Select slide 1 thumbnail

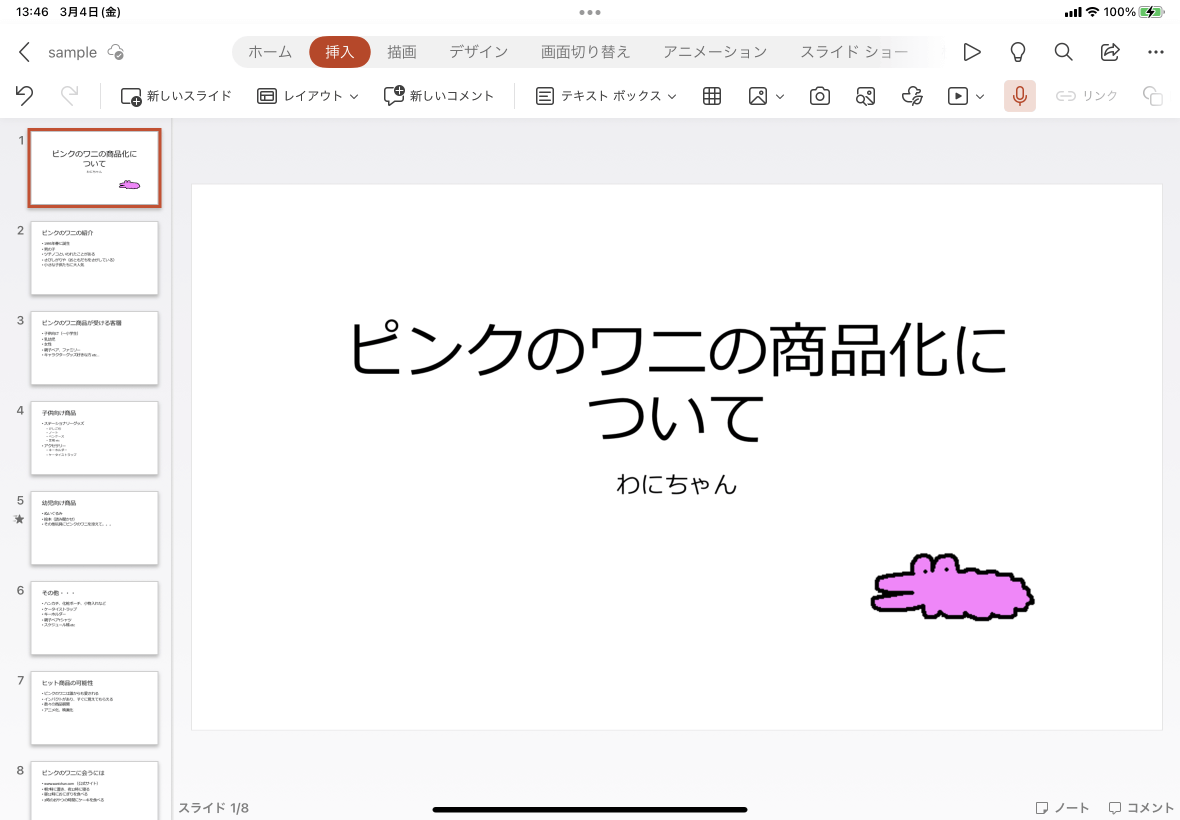(x=95, y=168)
